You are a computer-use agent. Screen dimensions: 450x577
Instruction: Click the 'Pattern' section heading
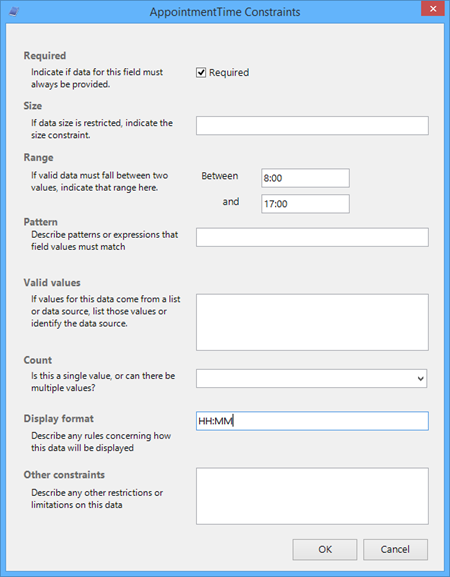tap(40, 222)
